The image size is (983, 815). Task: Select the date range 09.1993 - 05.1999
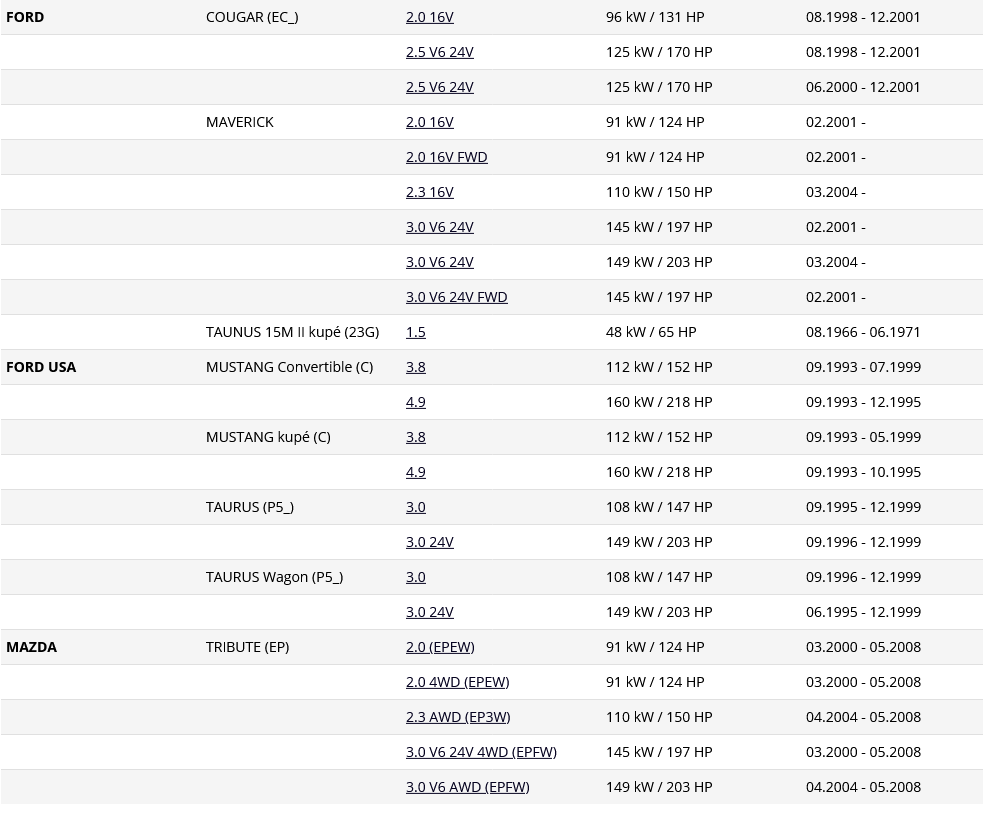click(x=863, y=438)
